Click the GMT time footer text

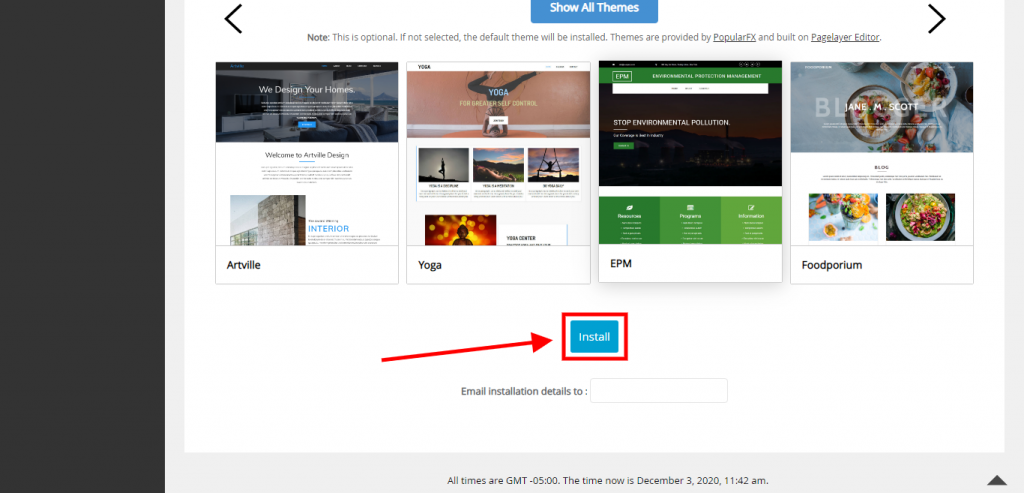tap(608, 481)
